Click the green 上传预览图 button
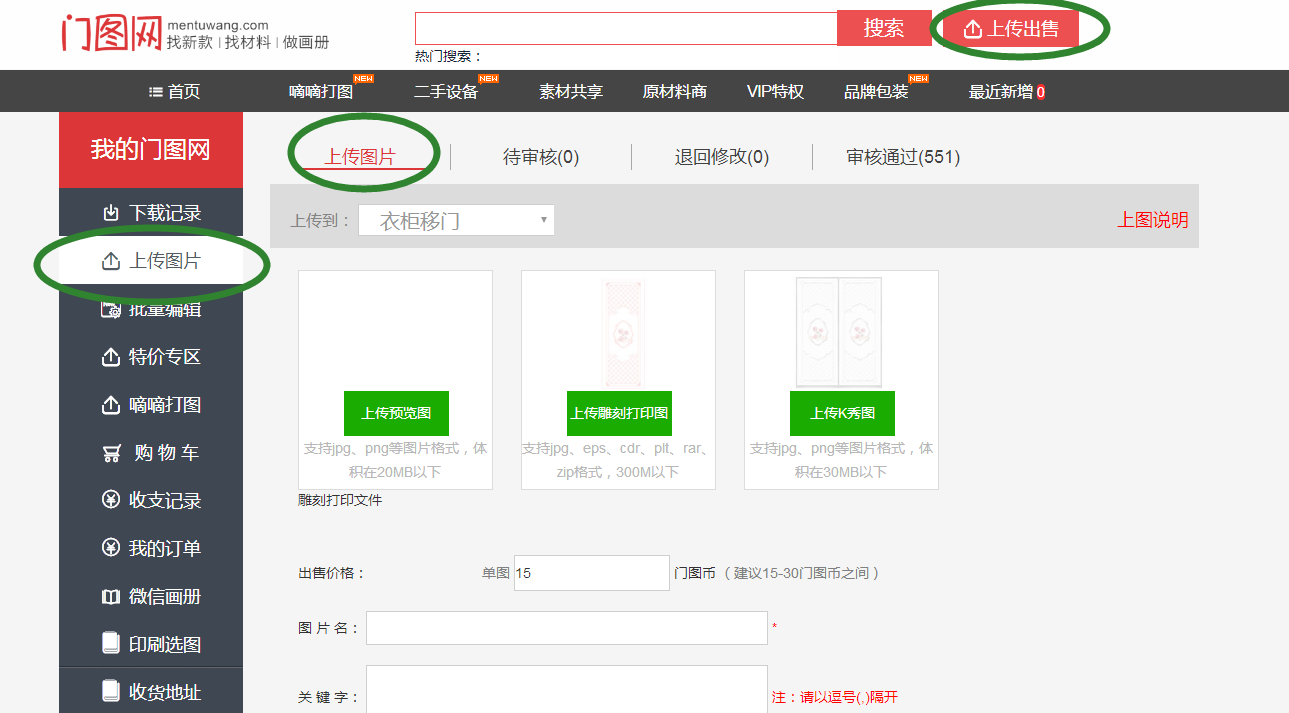1289x713 pixels. coord(396,413)
